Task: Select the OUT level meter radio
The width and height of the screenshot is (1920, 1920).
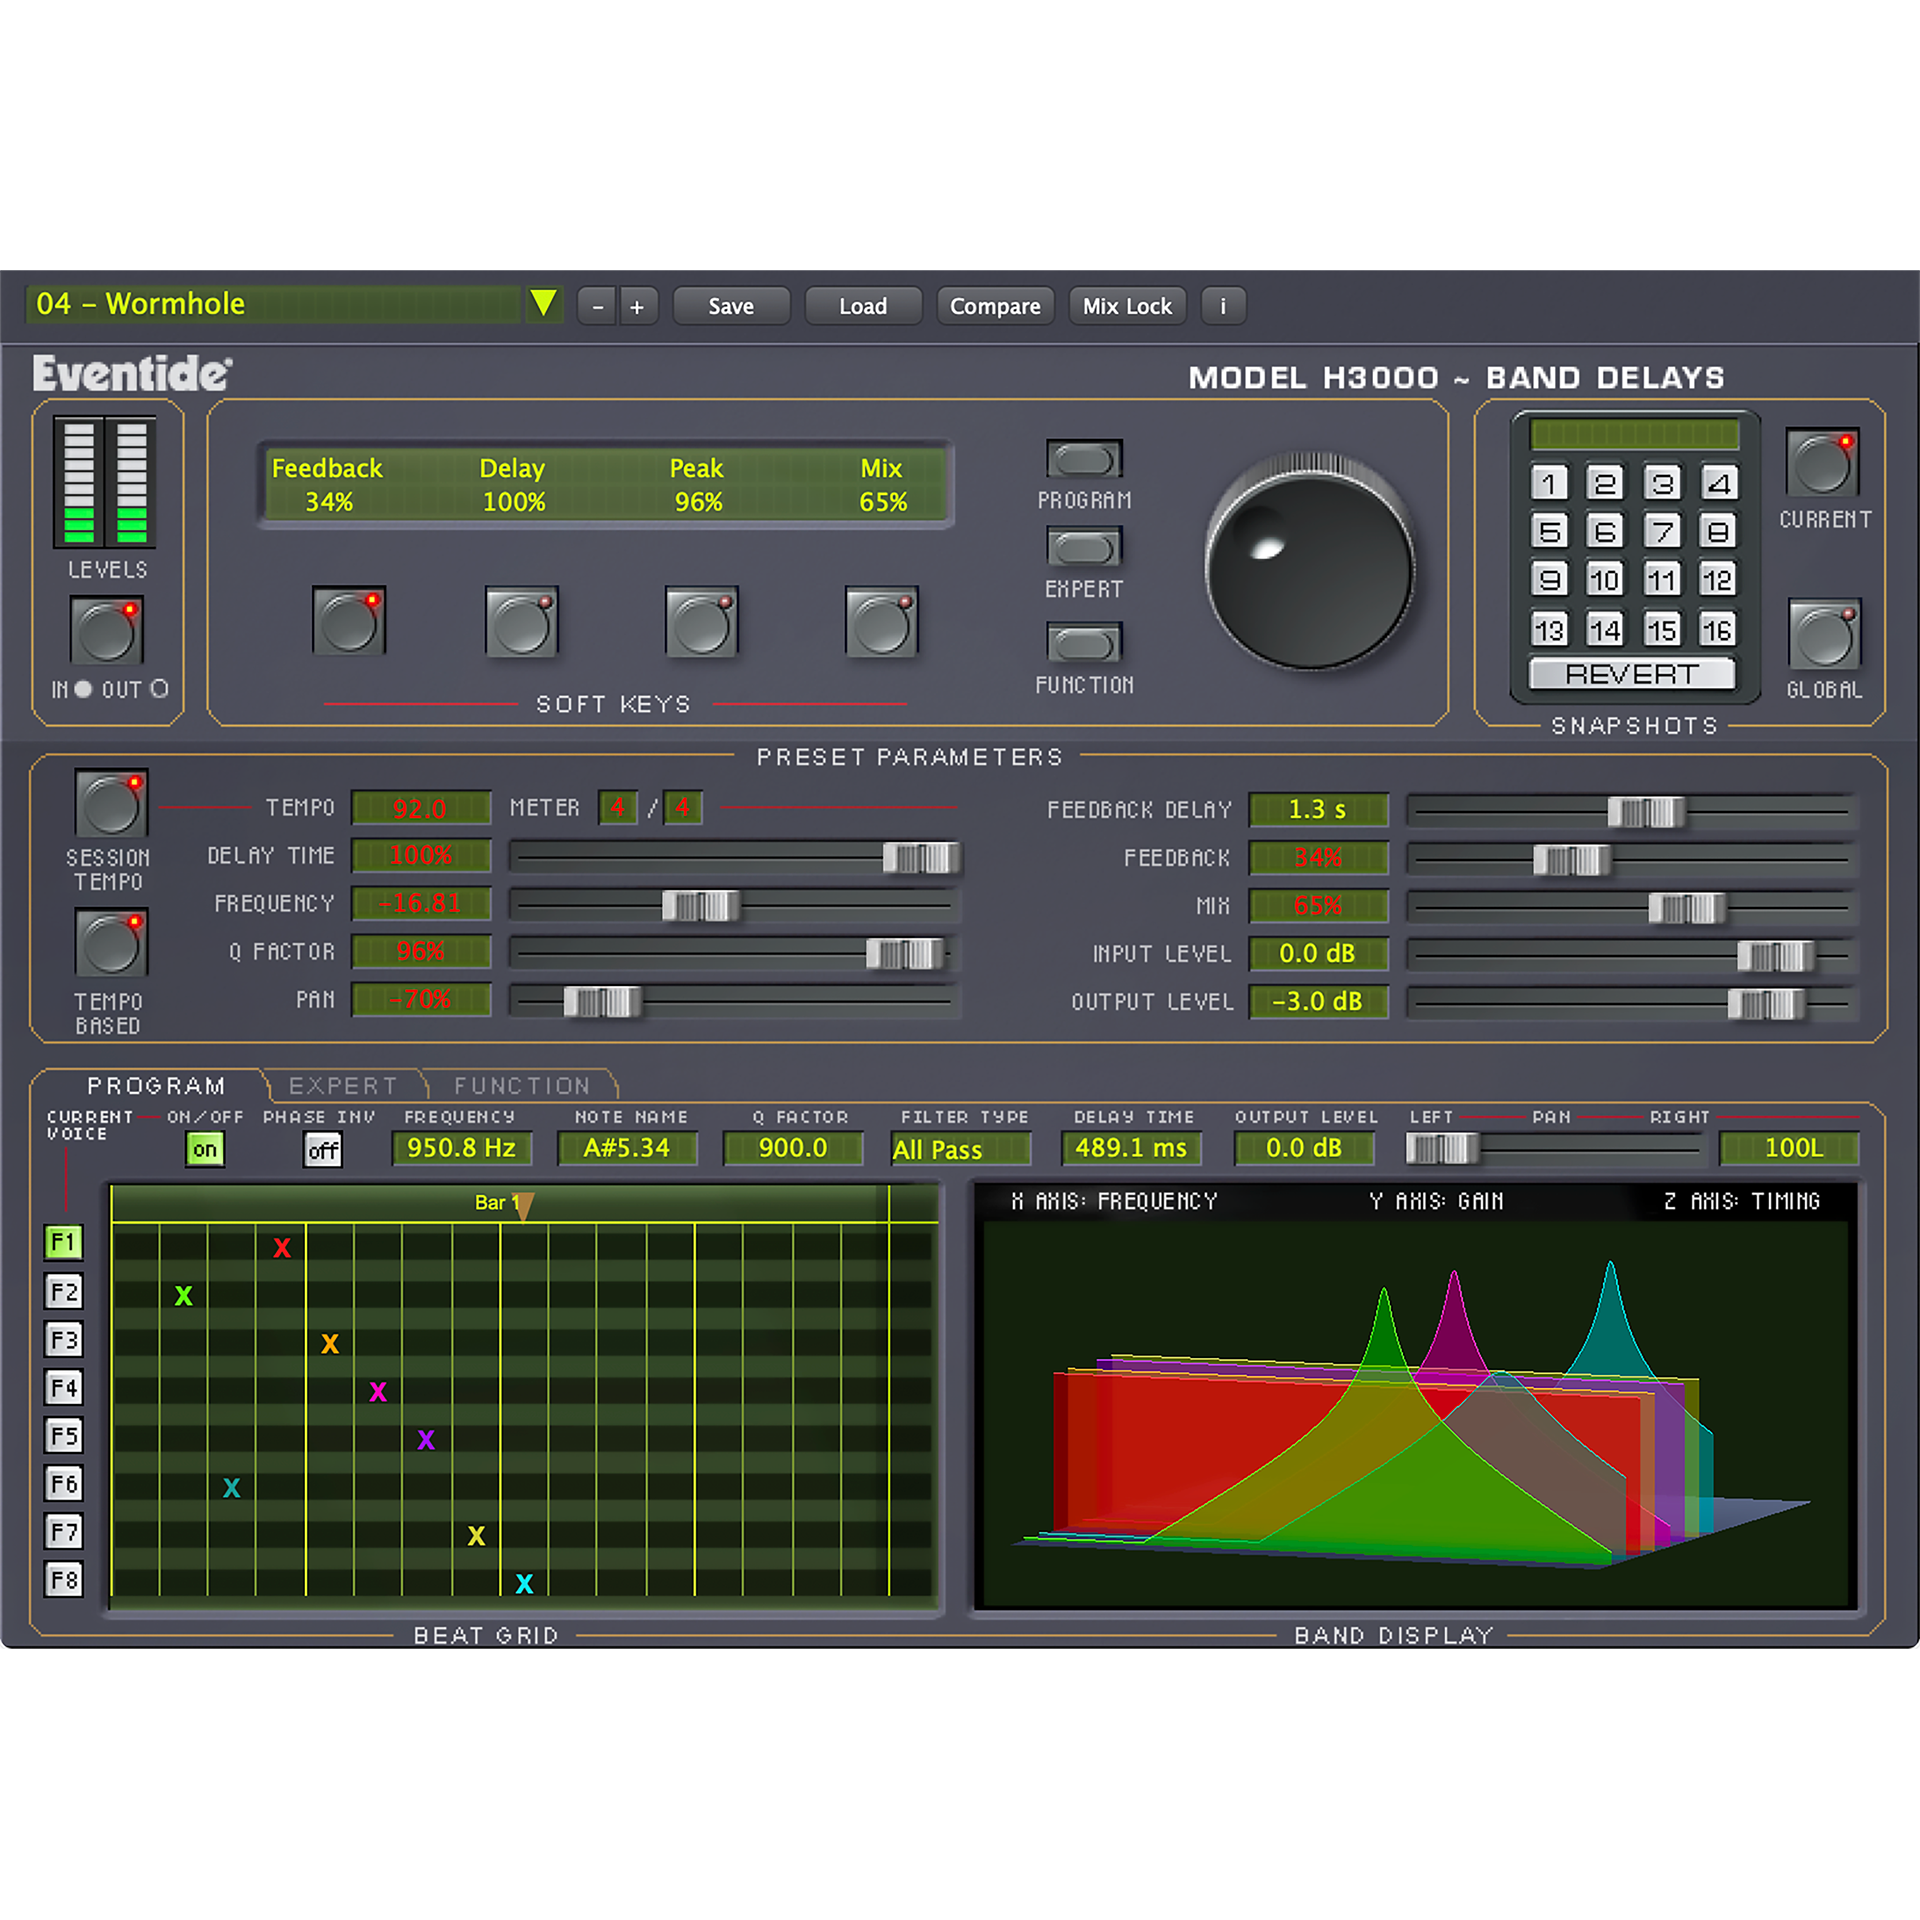Action: coord(159,689)
